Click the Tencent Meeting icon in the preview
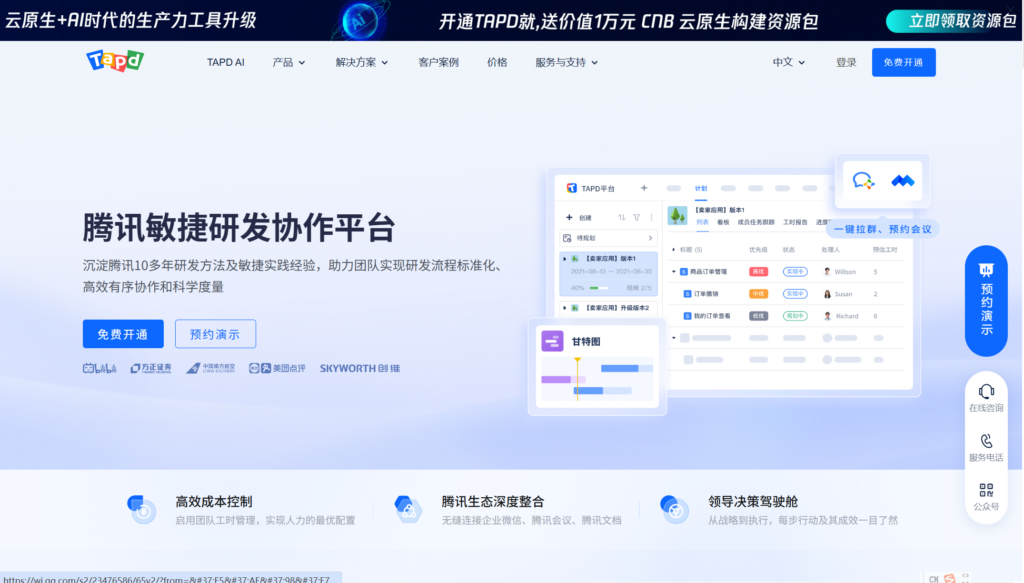This screenshot has height=583, width=1024. [903, 181]
